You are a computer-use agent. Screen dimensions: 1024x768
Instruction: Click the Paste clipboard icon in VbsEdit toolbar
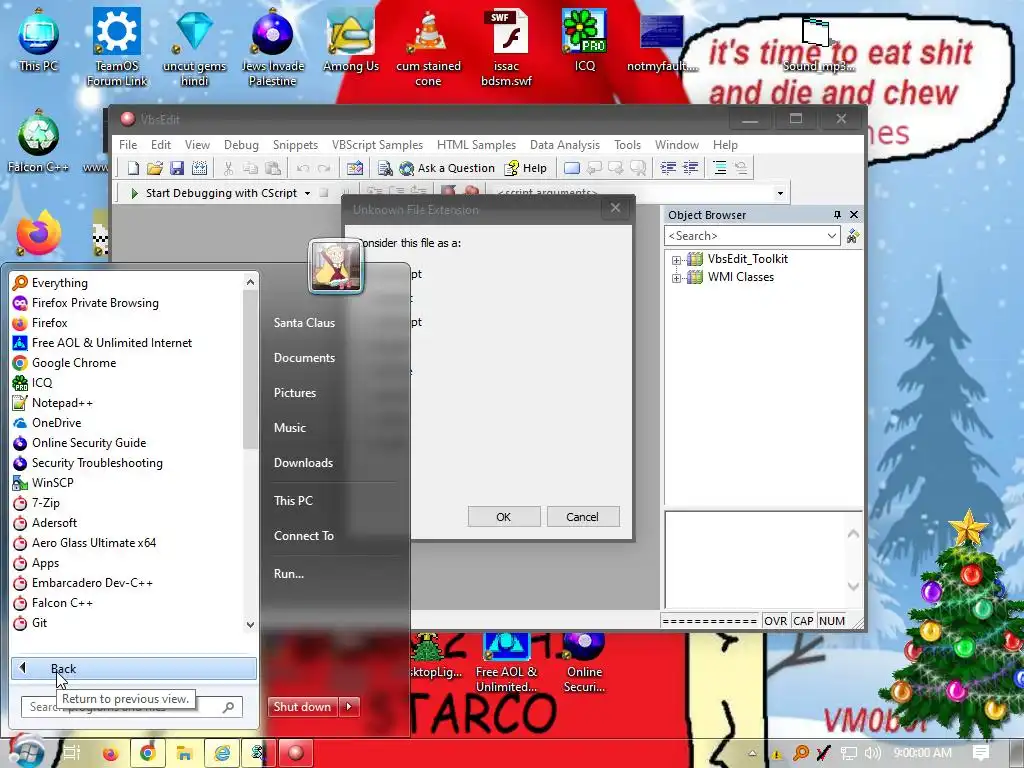(273, 168)
